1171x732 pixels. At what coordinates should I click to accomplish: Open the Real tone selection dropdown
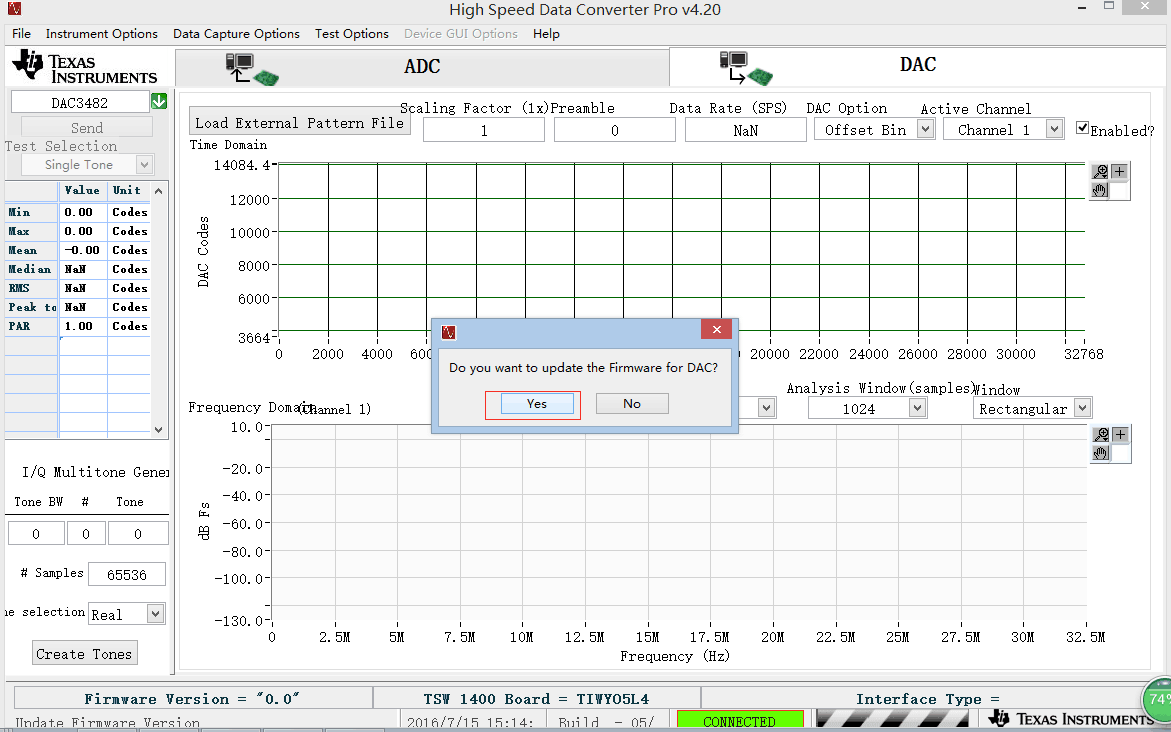pyautogui.click(x=155, y=614)
